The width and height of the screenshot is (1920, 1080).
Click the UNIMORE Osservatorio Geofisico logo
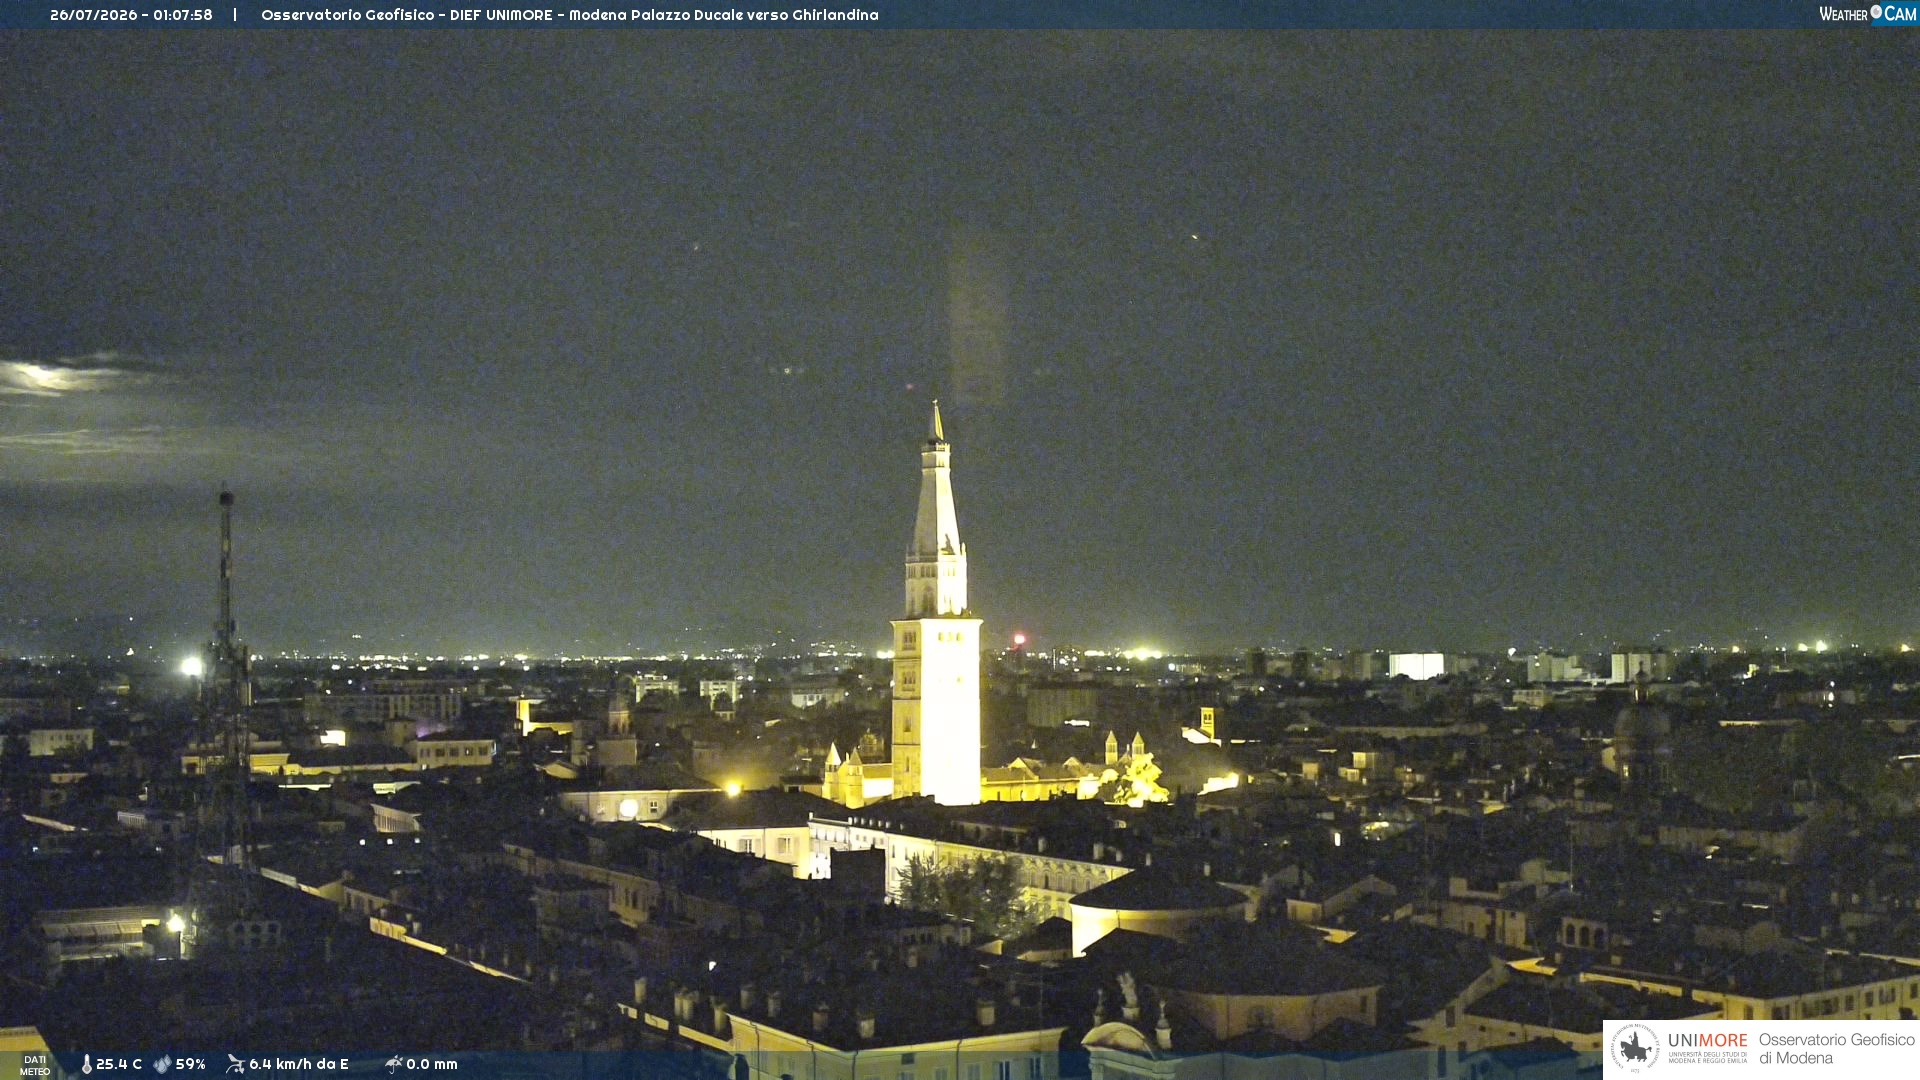(1761, 1049)
